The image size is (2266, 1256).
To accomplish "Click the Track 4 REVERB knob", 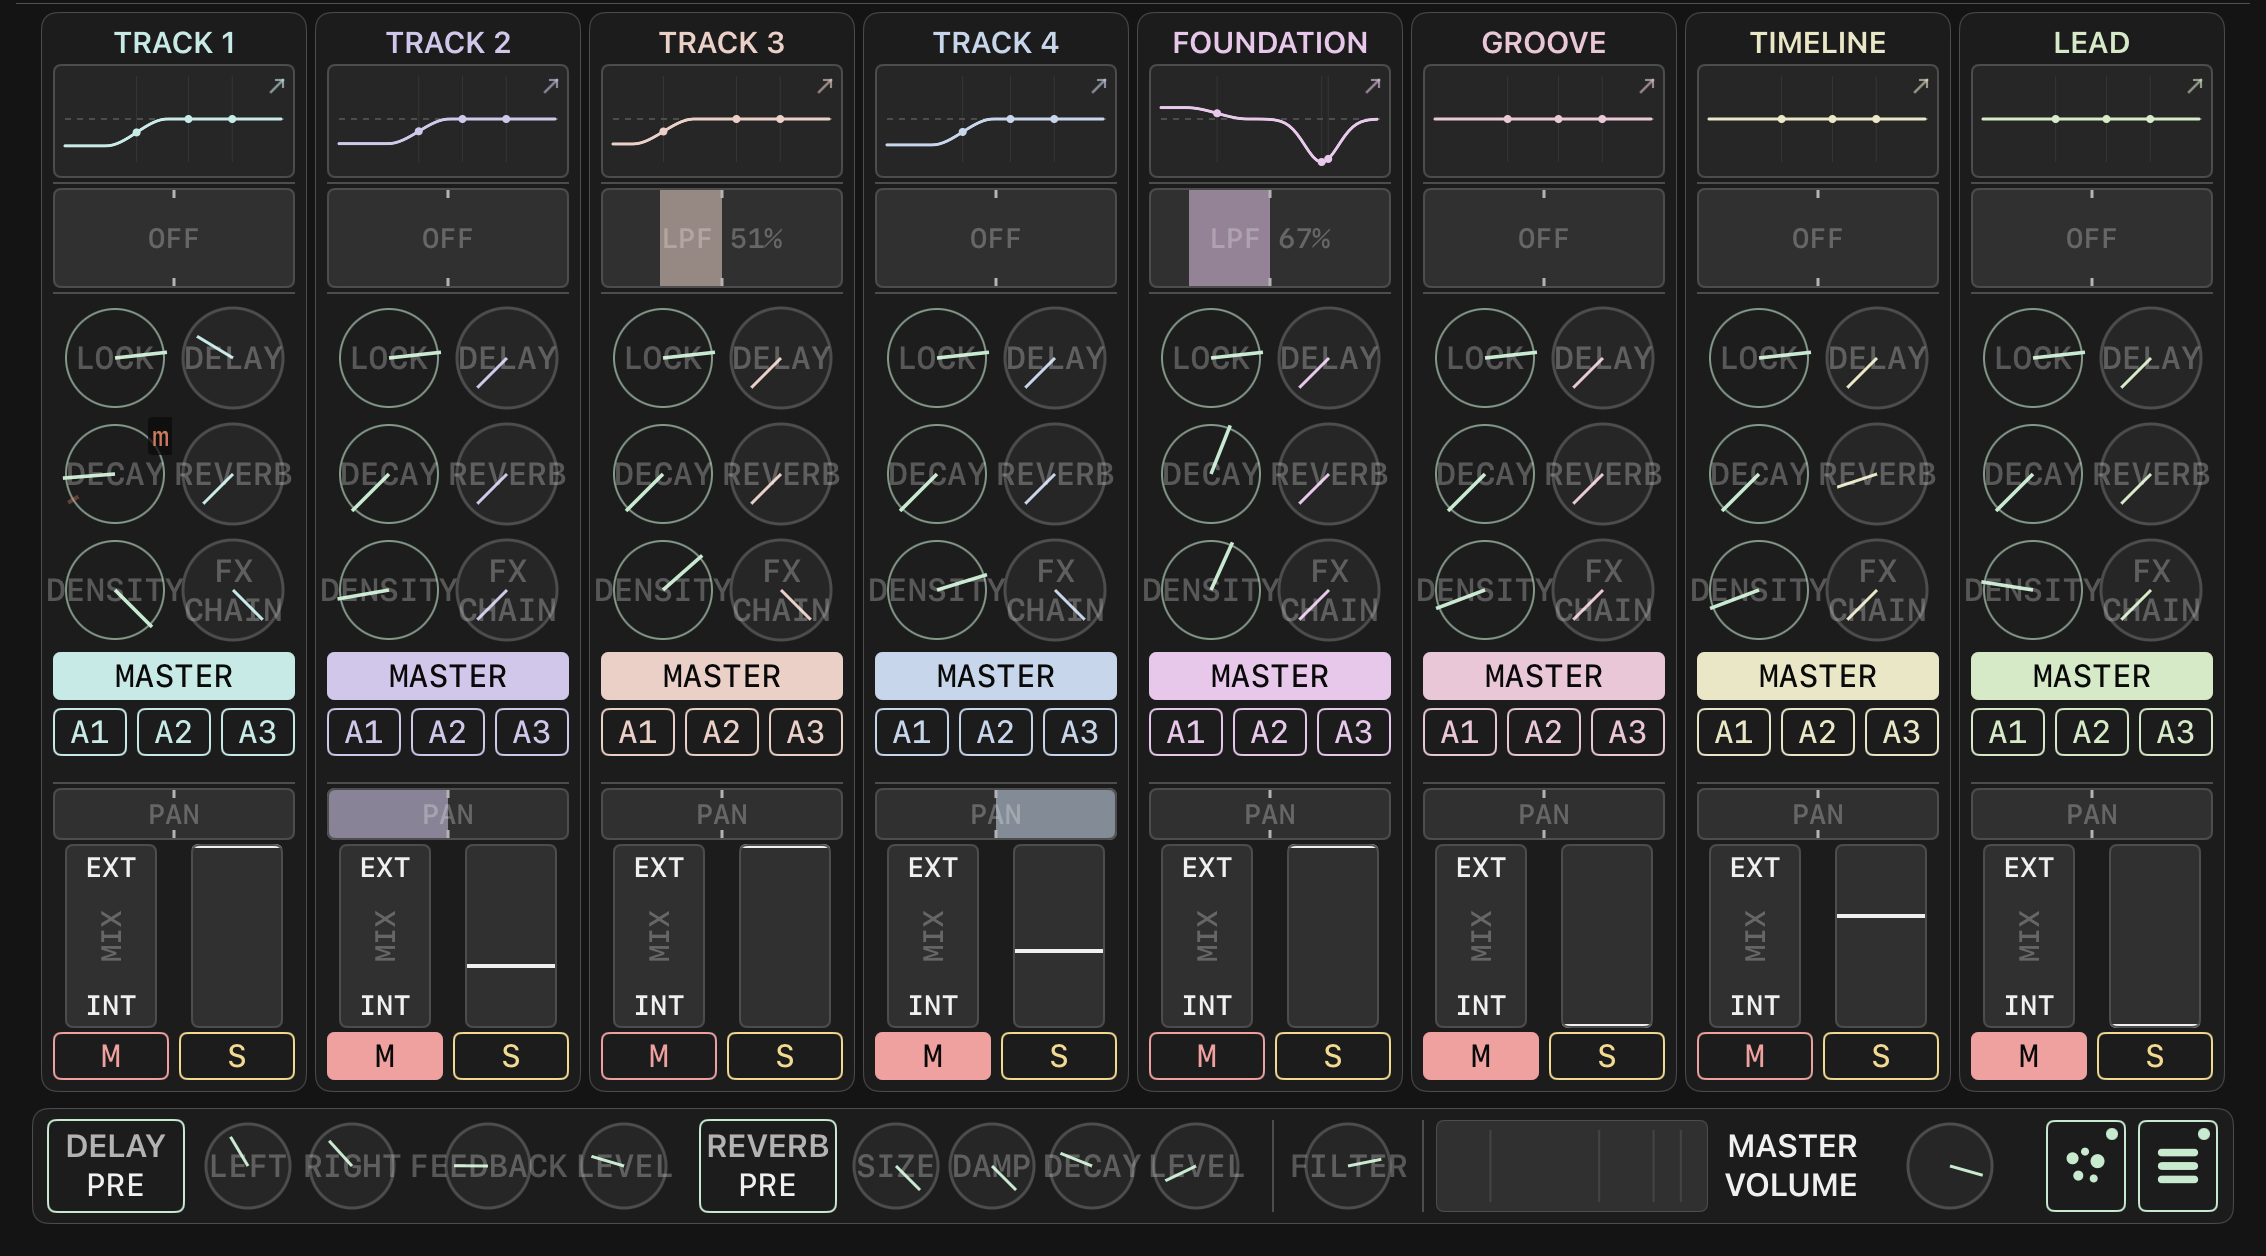I will tap(1055, 474).
